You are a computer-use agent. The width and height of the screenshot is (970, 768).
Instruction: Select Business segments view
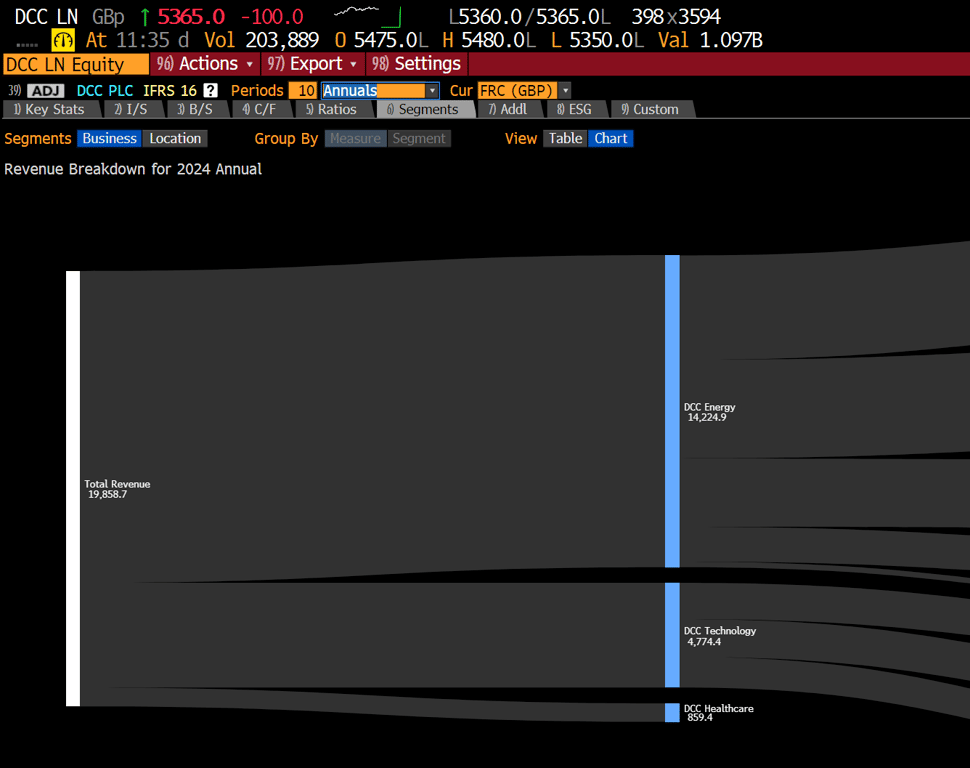[109, 139]
